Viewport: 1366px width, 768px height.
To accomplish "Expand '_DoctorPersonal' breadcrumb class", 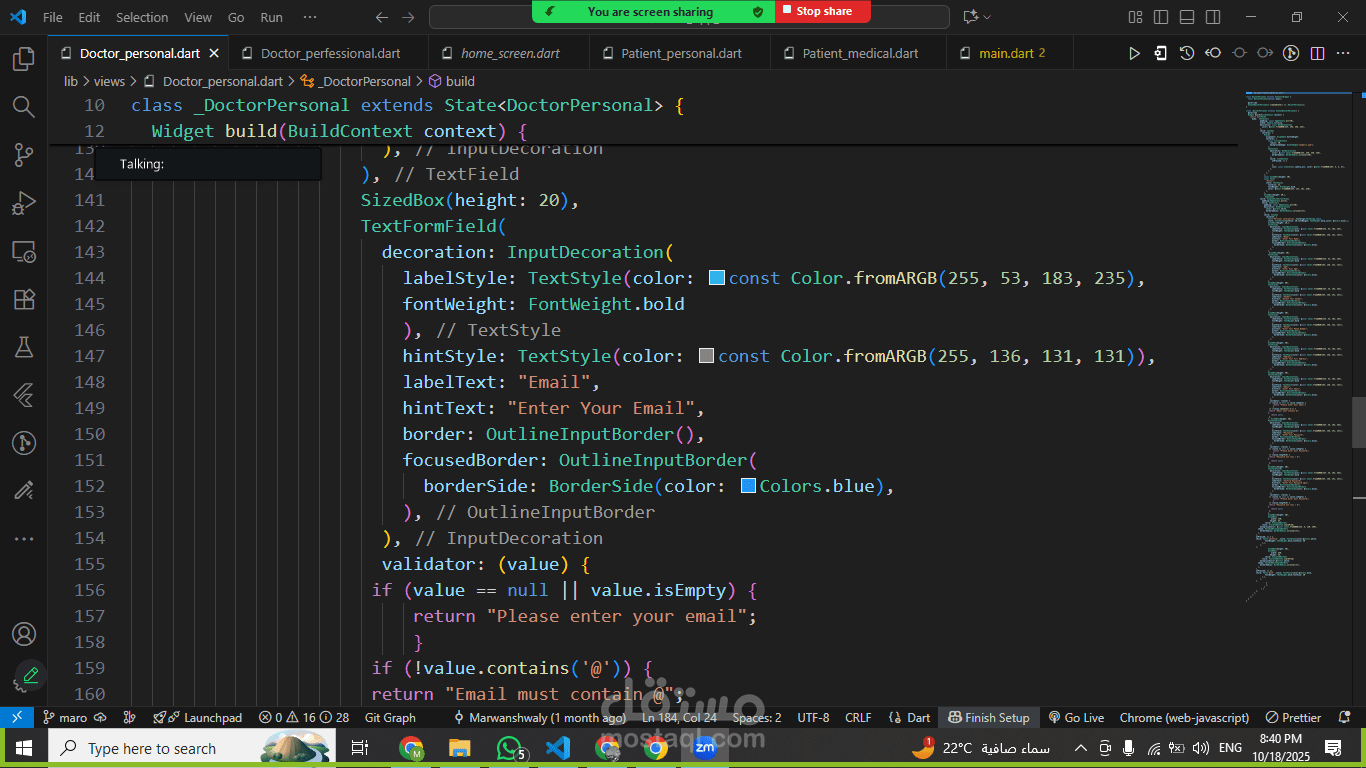I will pyautogui.click(x=364, y=81).
